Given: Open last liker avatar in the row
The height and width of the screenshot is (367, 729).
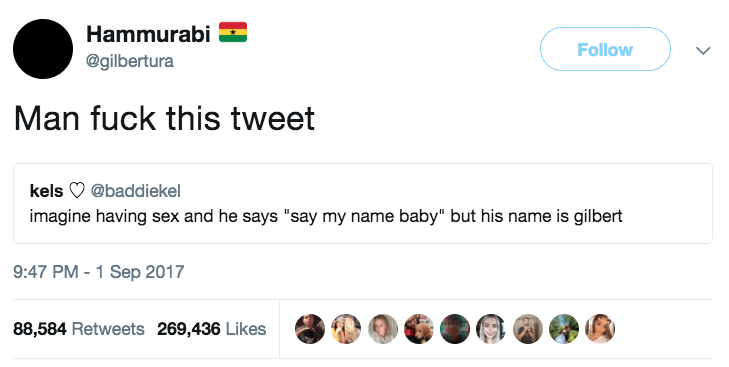Looking at the screenshot, I should 600,329.
